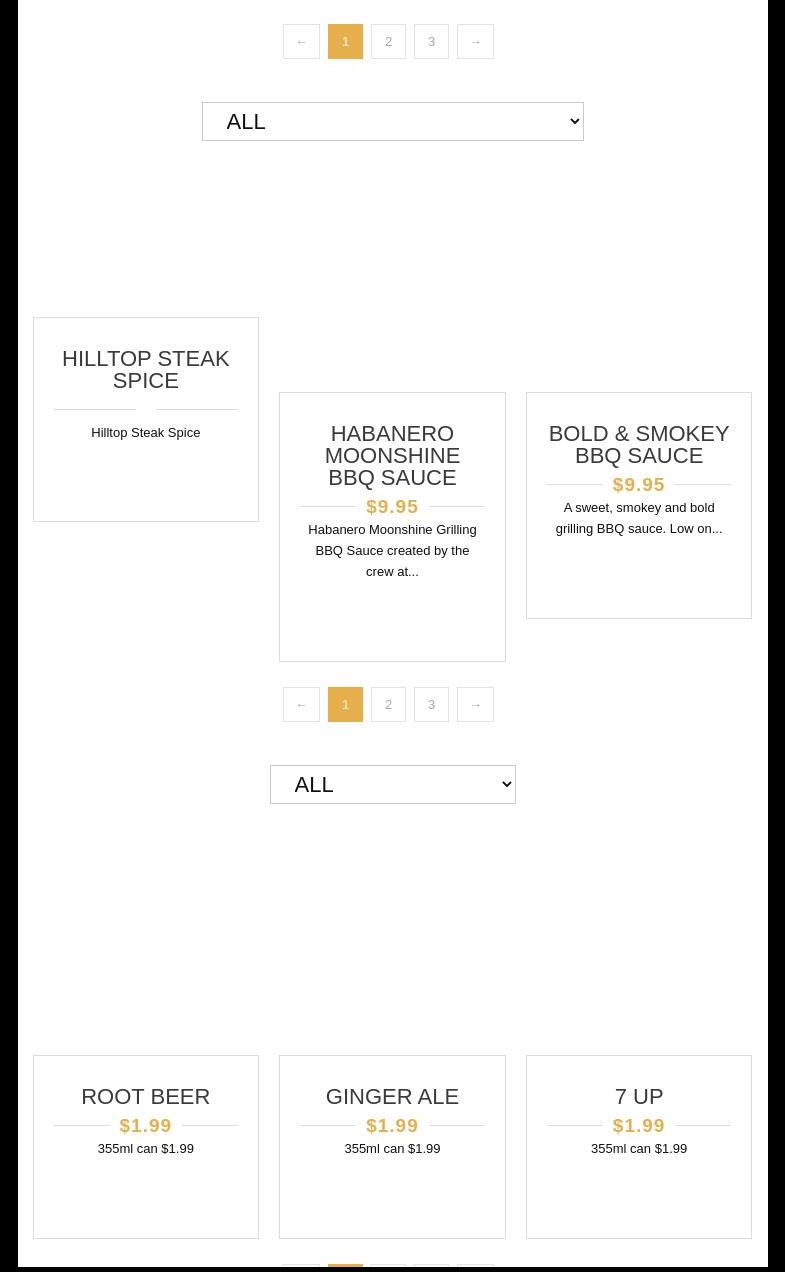Click the Bold & Smokey sauce description text
The height and width of the screenshot is (1272, 785).
click(x=638, y=518)
